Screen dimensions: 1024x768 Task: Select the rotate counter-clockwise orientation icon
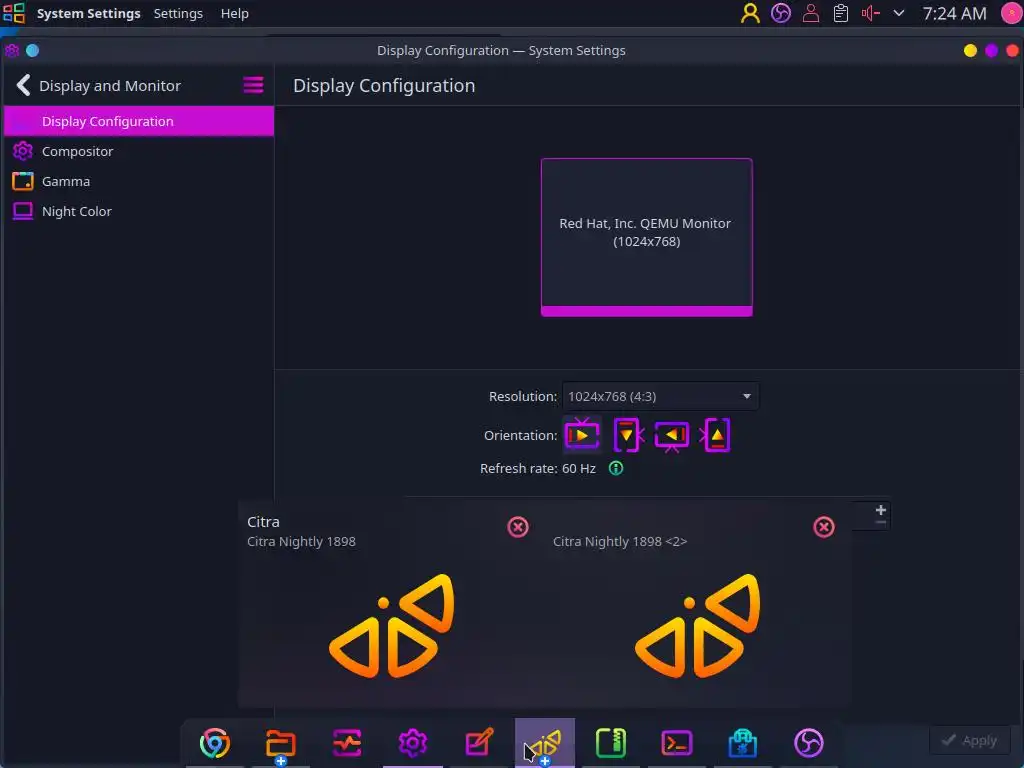[x=715, y=435]
